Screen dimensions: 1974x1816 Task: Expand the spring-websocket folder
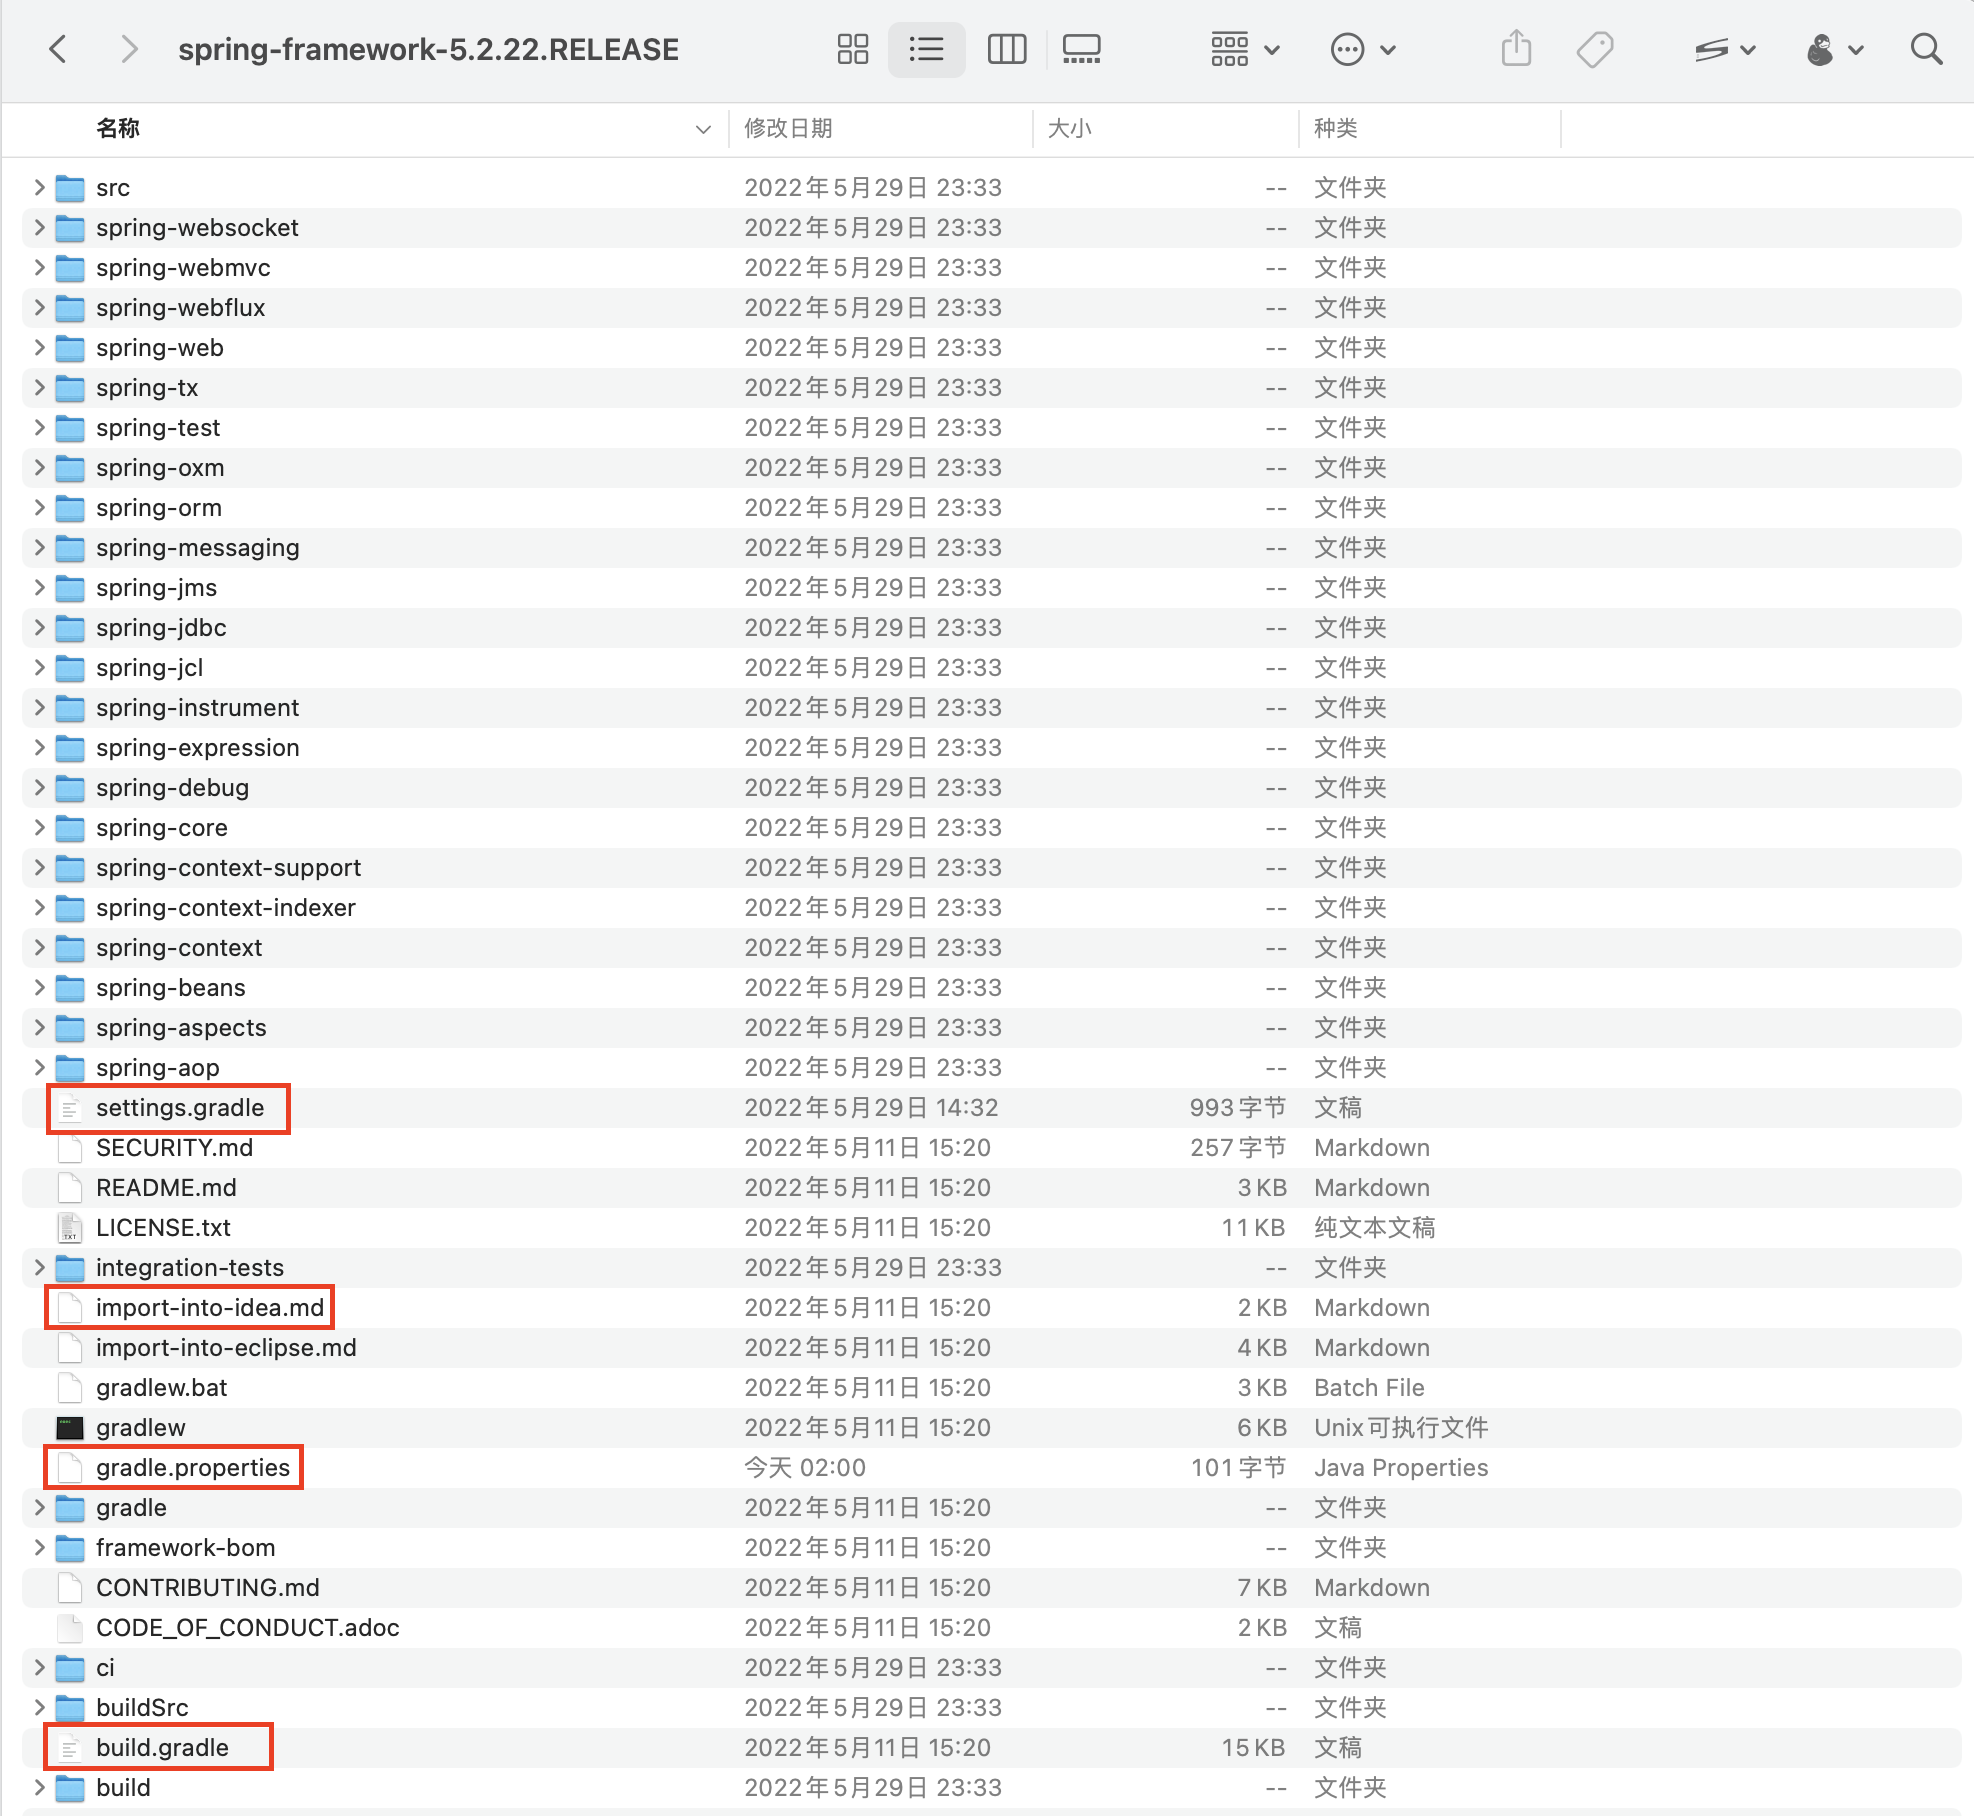(39, 227)
